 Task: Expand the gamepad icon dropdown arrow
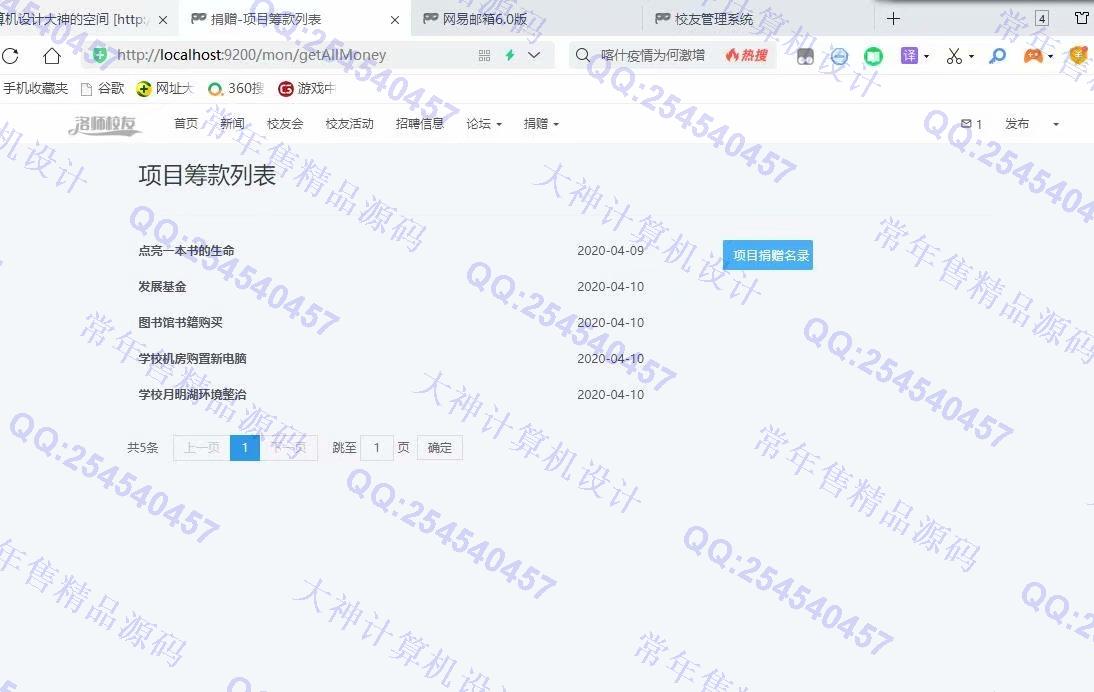click(x=1051, y=57)
